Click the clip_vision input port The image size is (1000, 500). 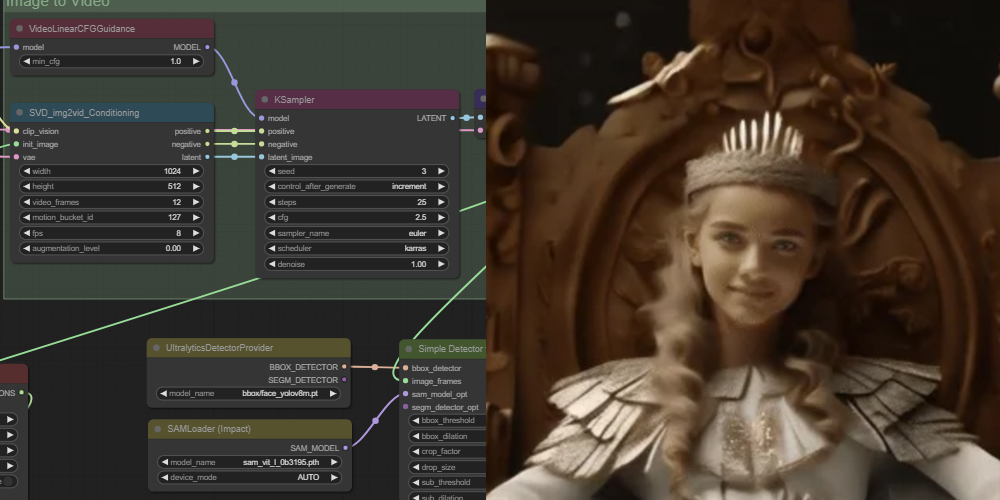tap(17, 131)
